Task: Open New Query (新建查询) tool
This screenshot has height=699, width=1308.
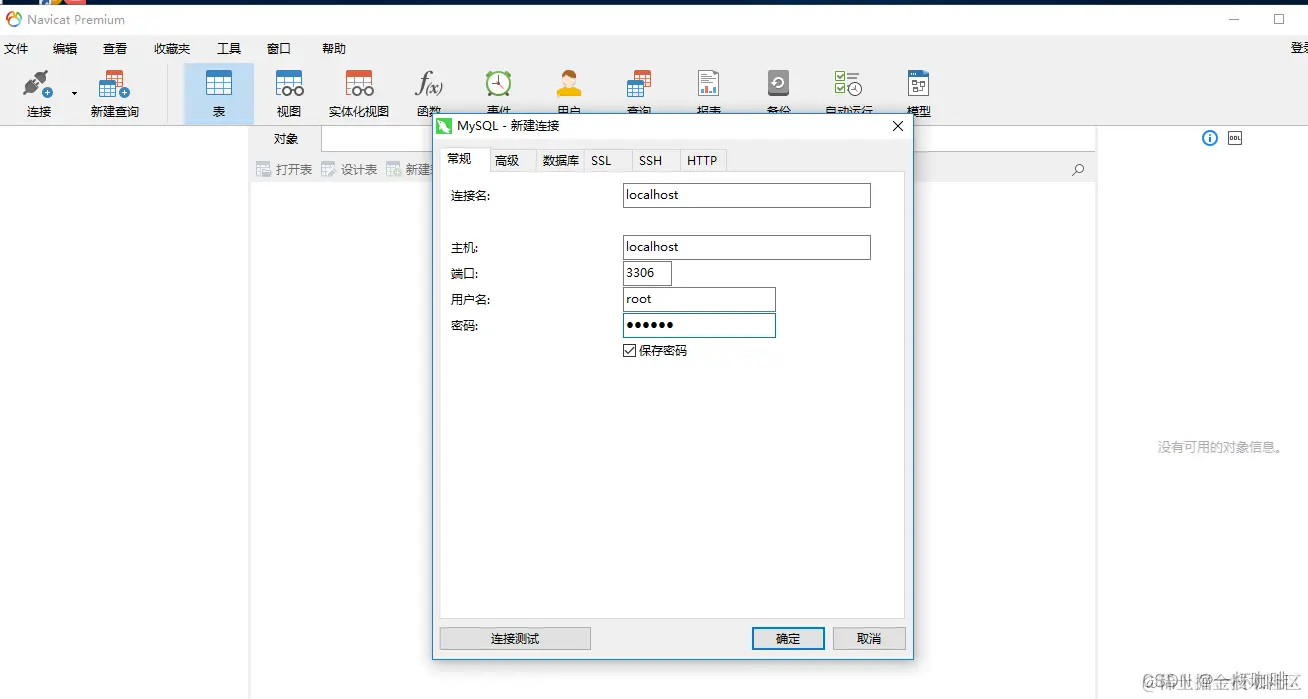Action: tap(114, 94)
